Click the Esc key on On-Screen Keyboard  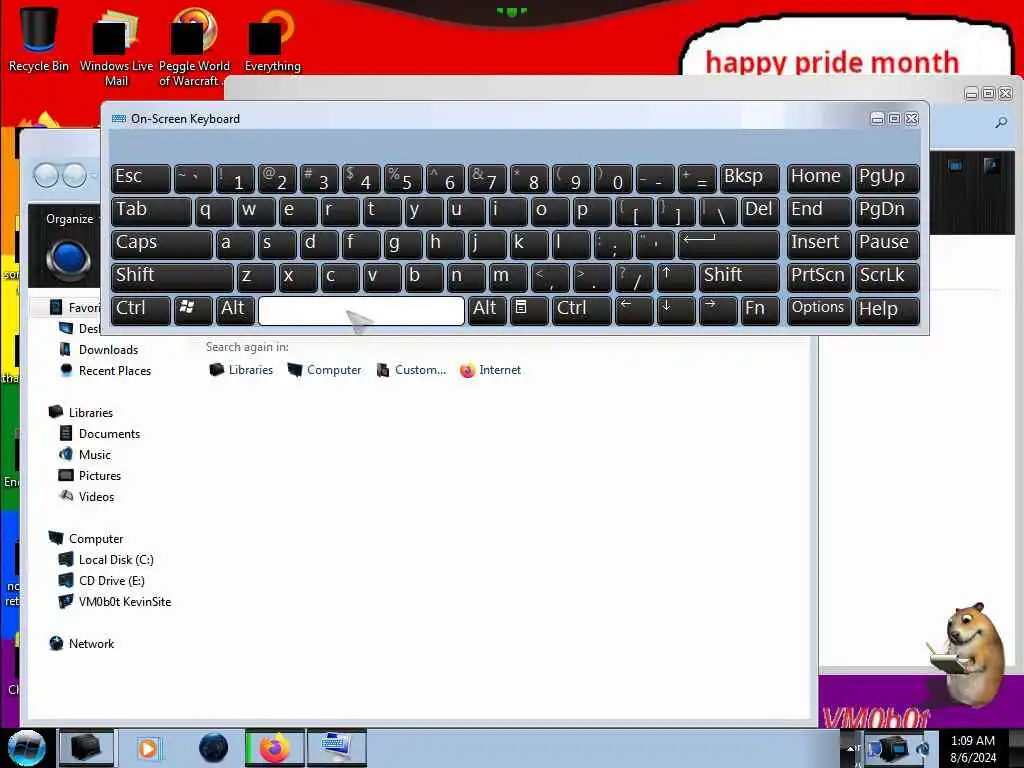[140, 178]
